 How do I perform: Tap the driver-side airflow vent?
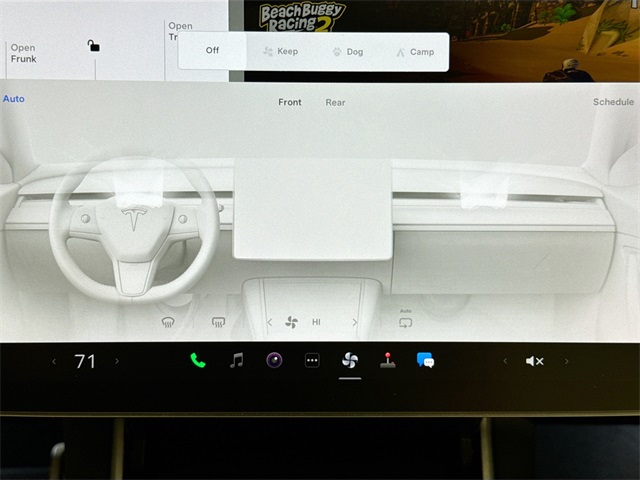click(x=139, y=187)
